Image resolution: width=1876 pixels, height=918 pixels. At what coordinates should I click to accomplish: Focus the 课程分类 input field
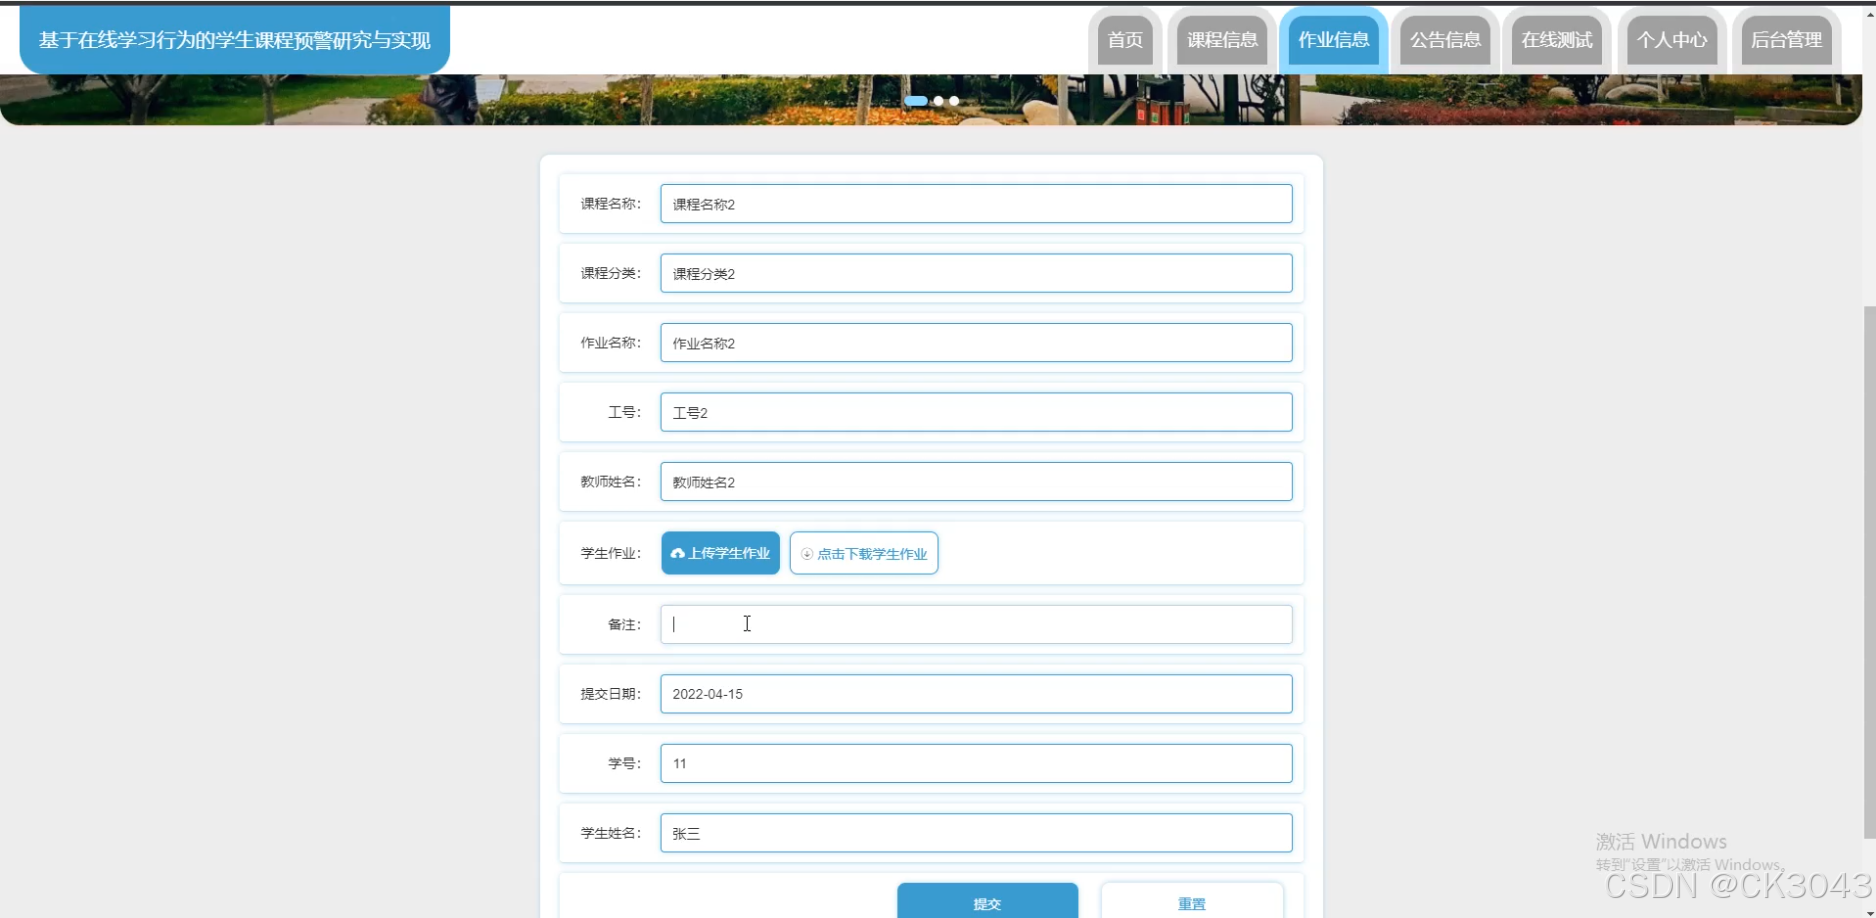(976, 273)
